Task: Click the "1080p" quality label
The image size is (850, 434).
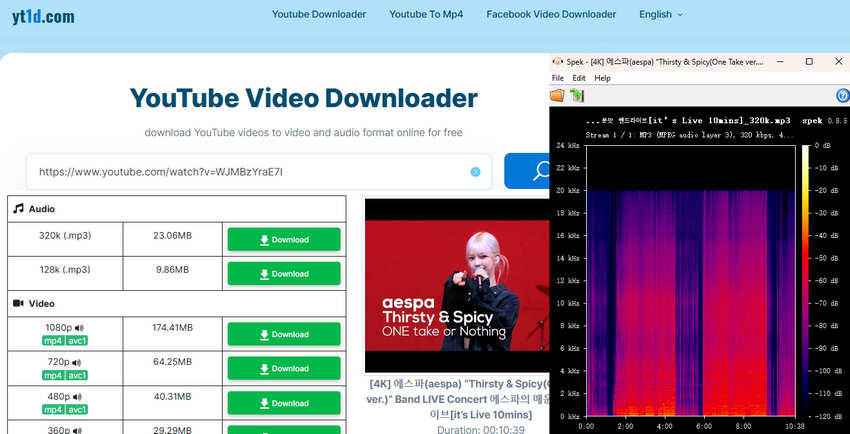Action: (59, 328)
